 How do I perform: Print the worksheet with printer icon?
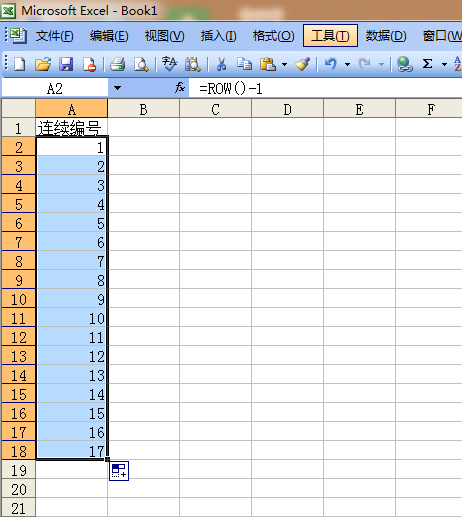tap(118, 64)
